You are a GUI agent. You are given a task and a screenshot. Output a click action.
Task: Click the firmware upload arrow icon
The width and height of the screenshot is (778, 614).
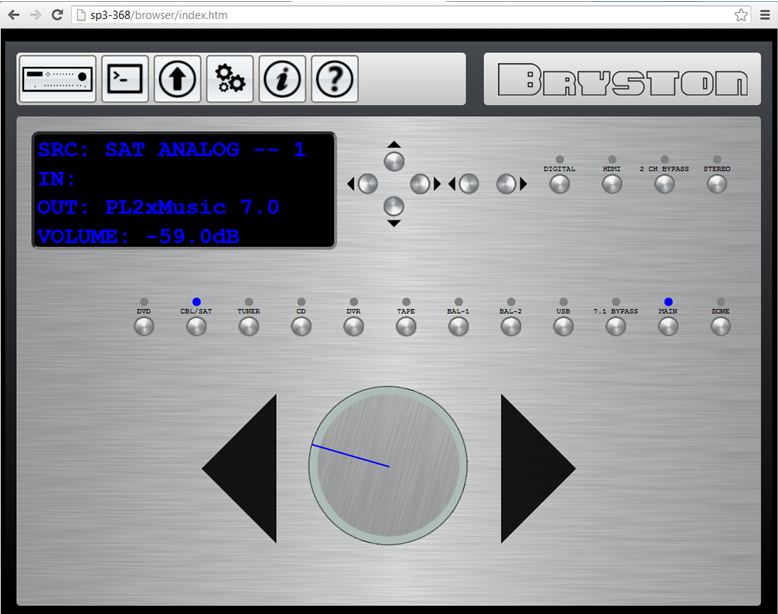tap(177, 79)
